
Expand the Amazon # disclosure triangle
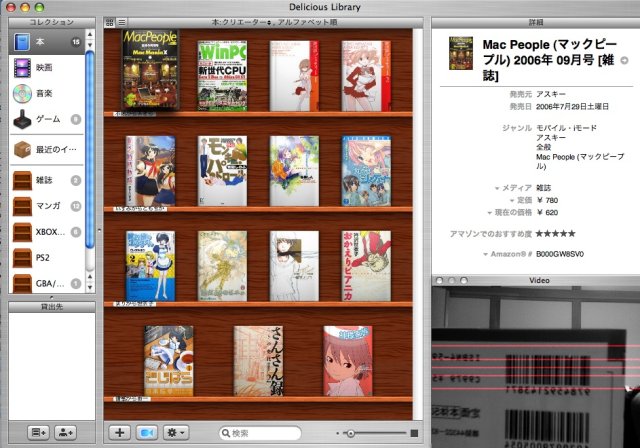pyautogui.click(x=485, y=255)
